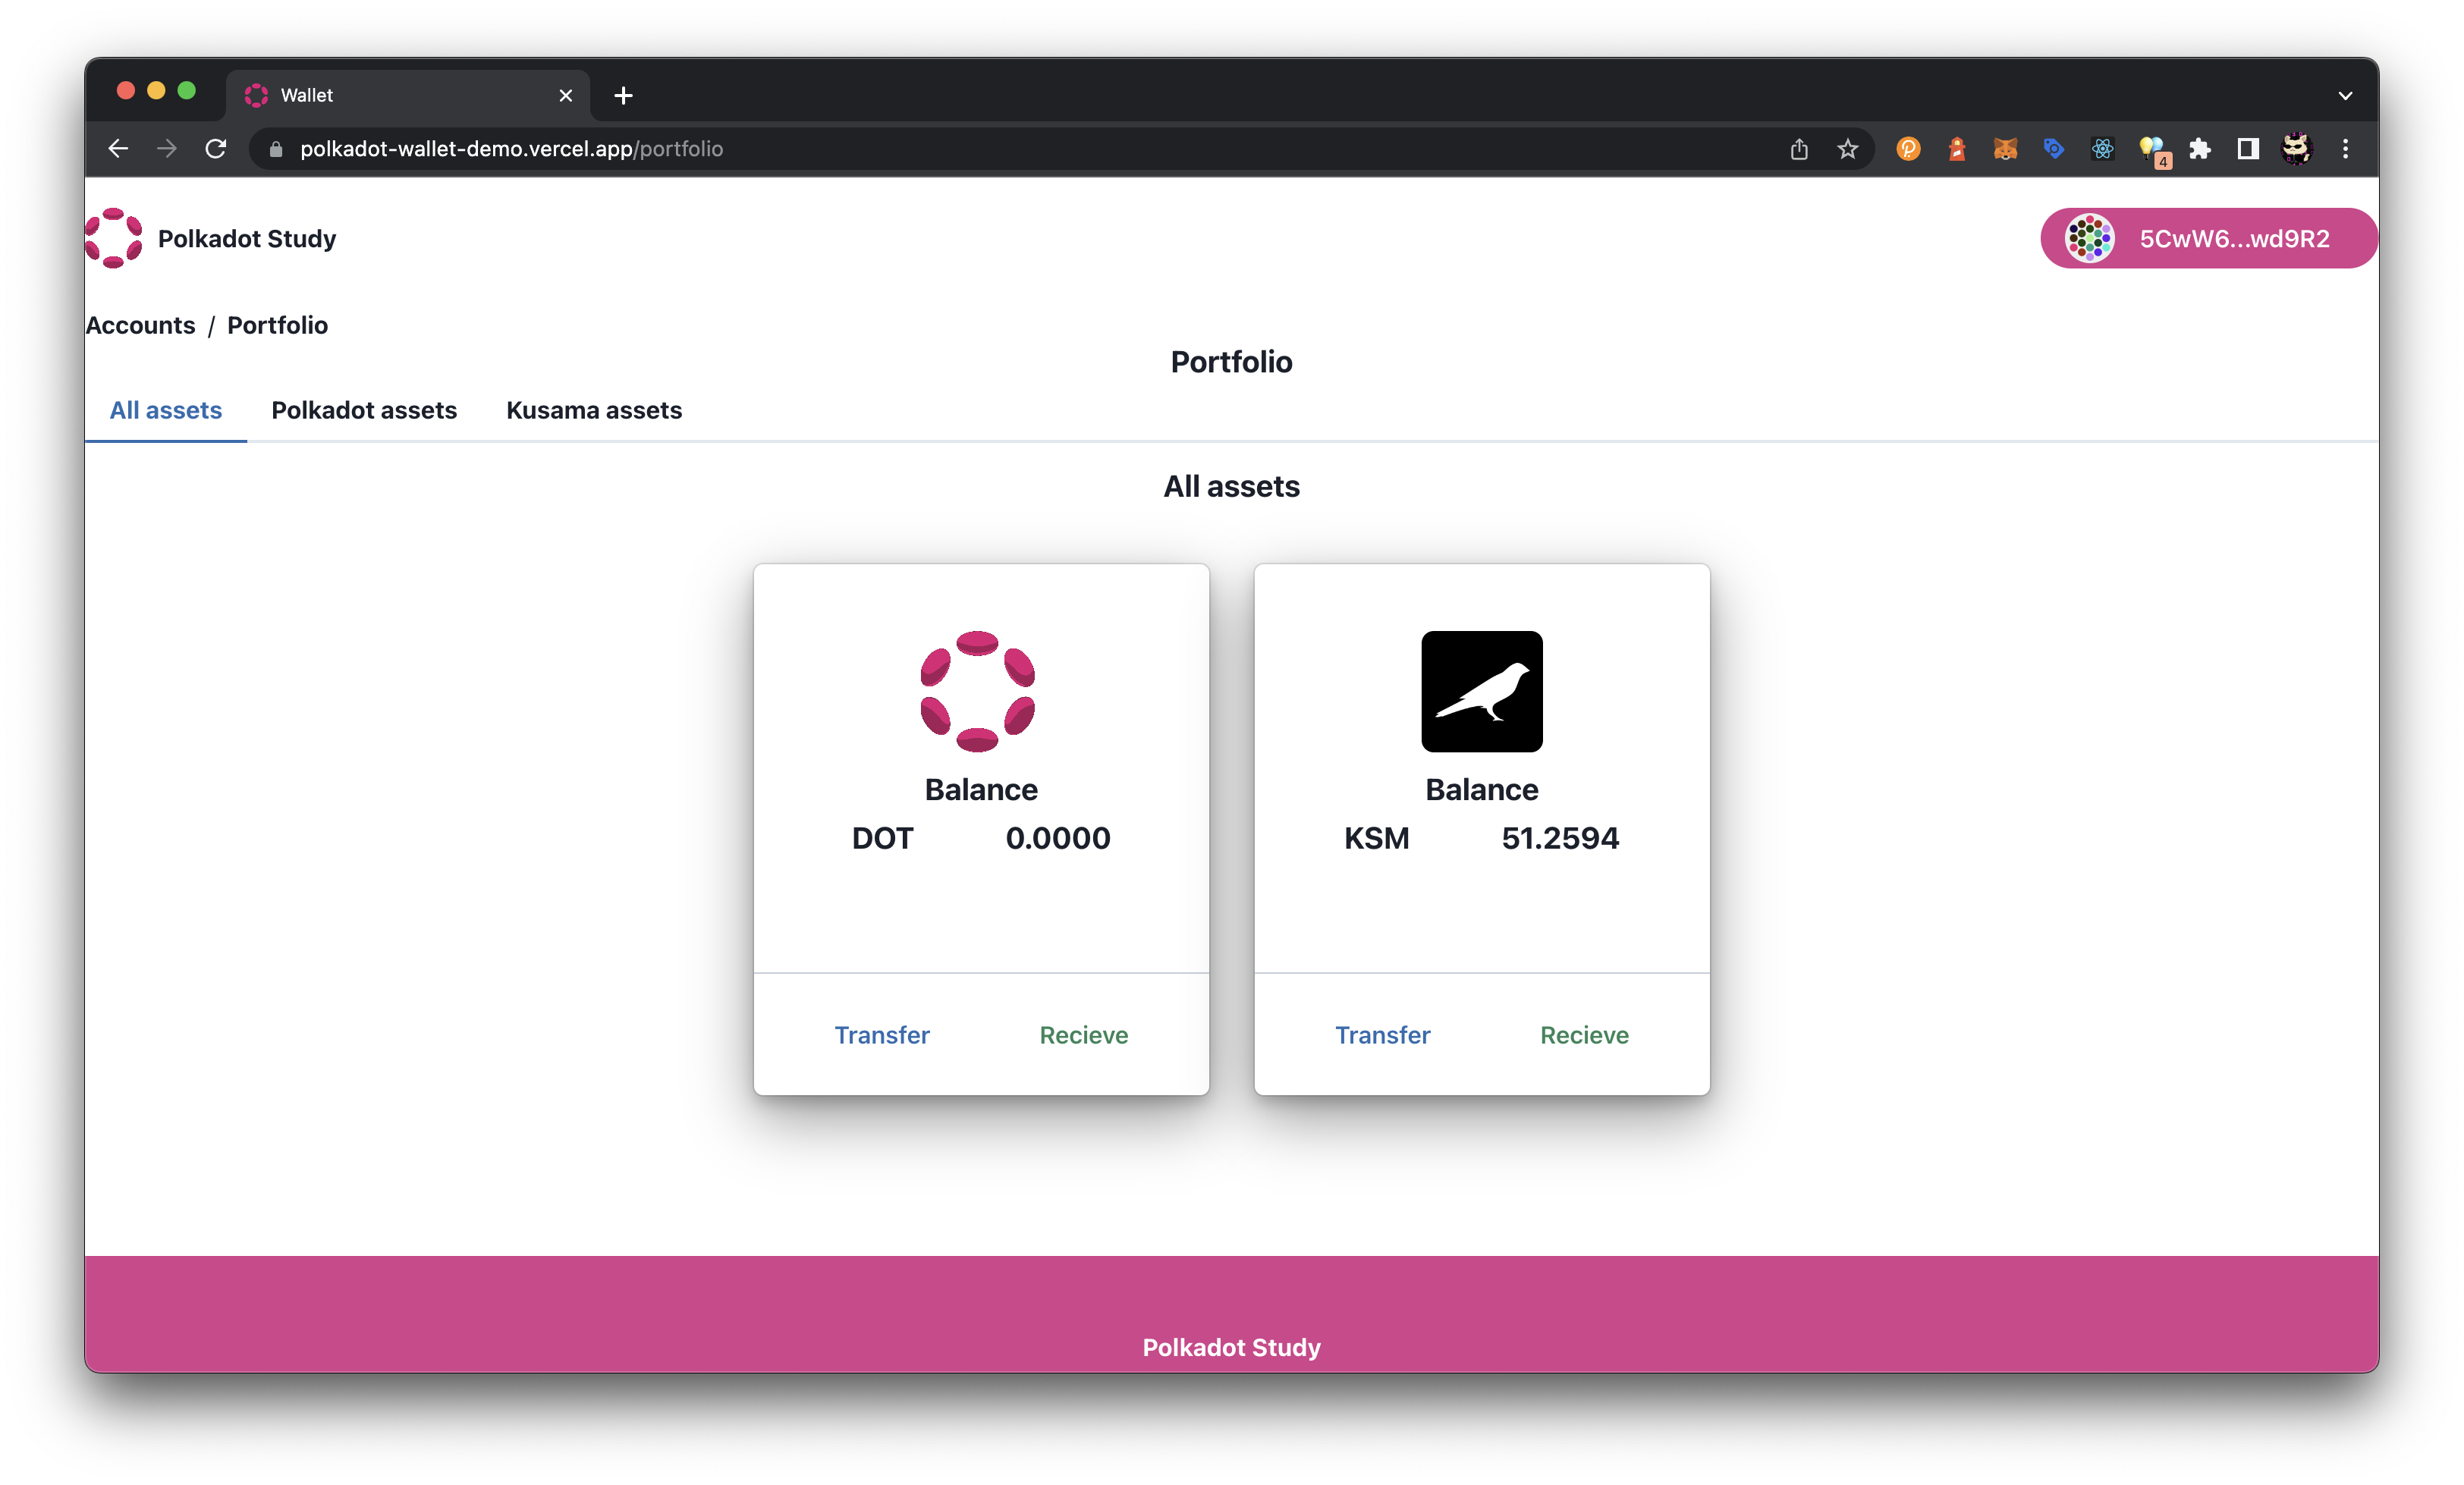The image size is (2464, 1485).
Task: Click Recieve for KSM balance
Action: click(x=1584, y=1034)
